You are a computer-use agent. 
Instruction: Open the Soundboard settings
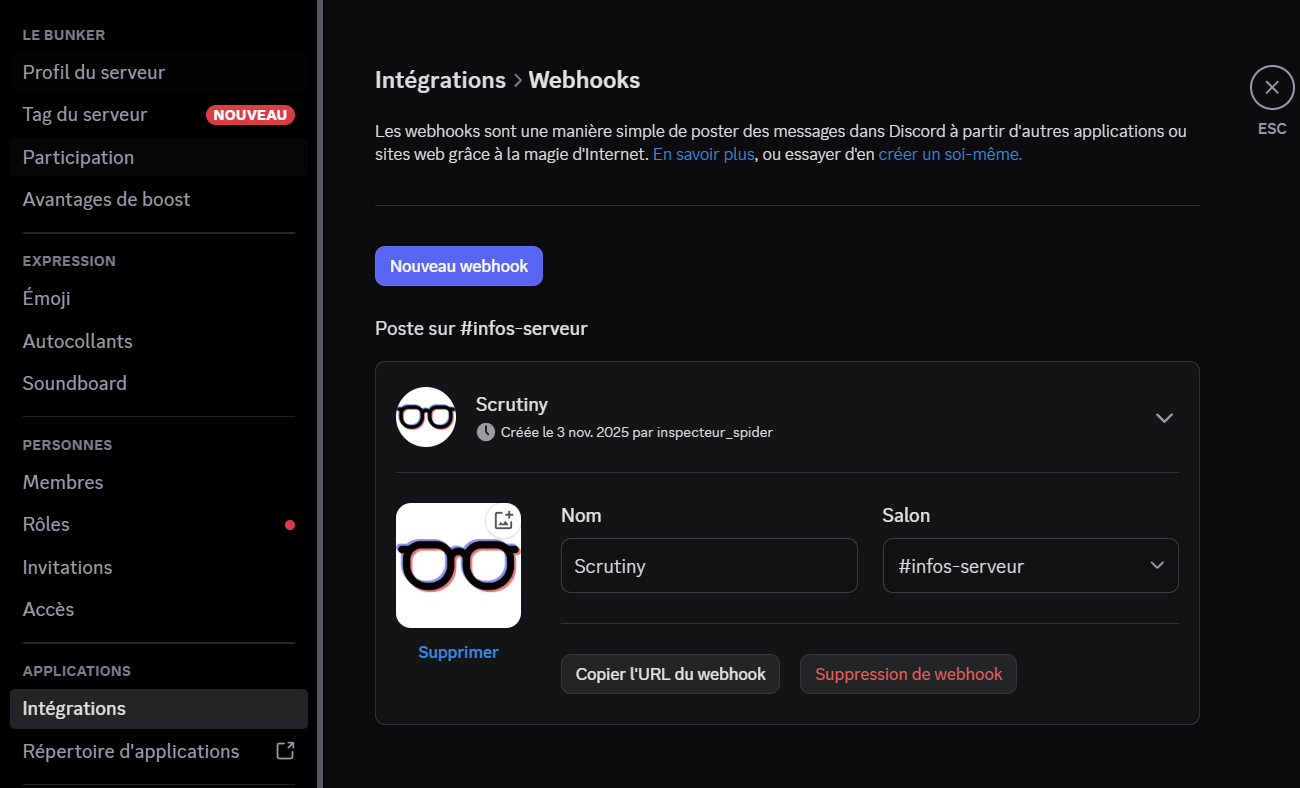click(75, 383)
